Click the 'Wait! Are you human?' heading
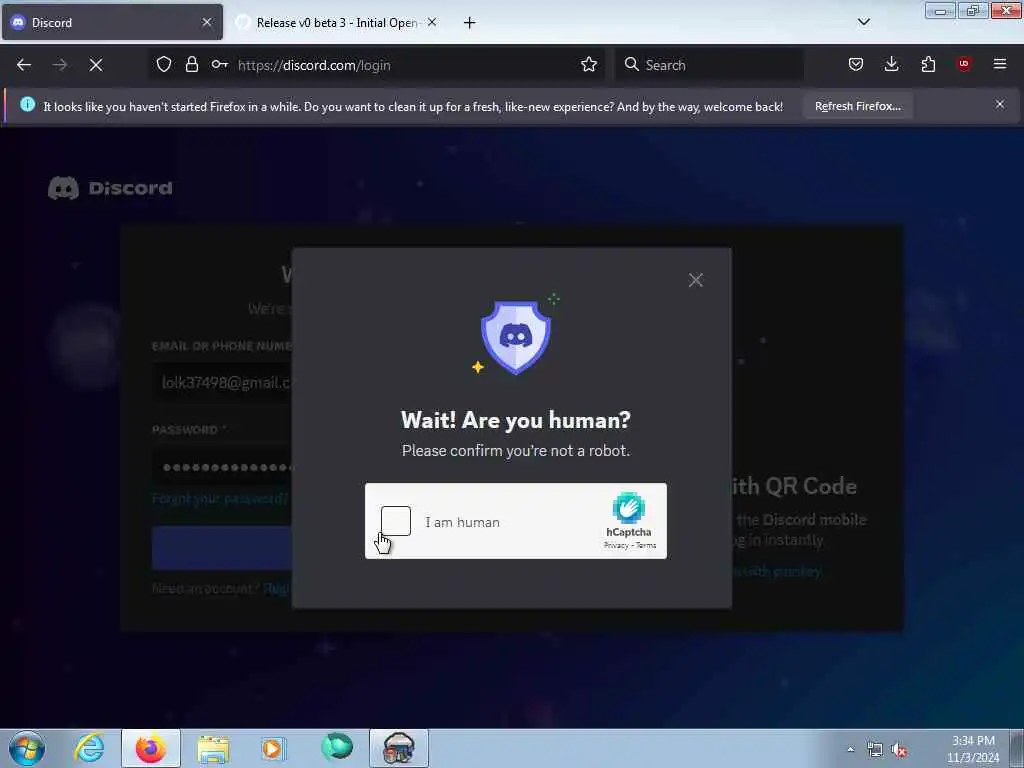The height and width of the screenshot is (768, 1024). click(516, 420)
